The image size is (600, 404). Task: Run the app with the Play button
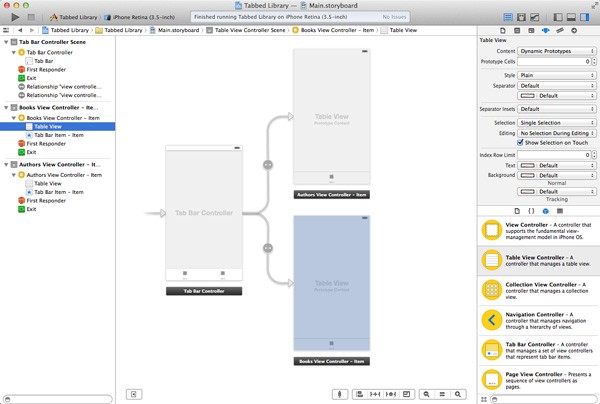click(x=15, y=17)
